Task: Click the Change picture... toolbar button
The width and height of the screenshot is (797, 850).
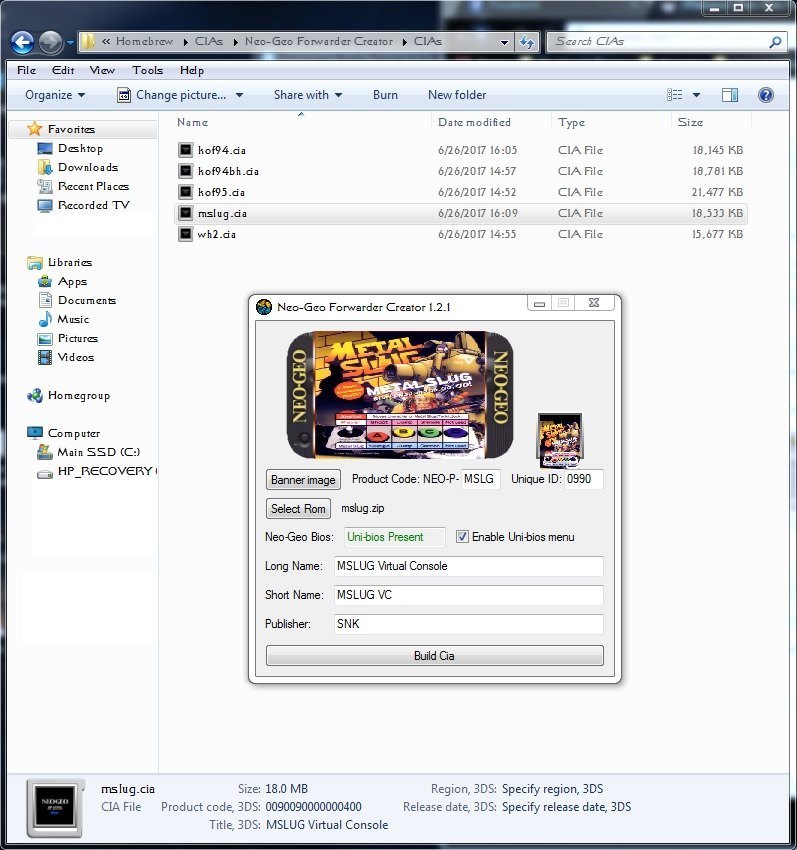Action: pyautogui.click(x=171, y=95)
